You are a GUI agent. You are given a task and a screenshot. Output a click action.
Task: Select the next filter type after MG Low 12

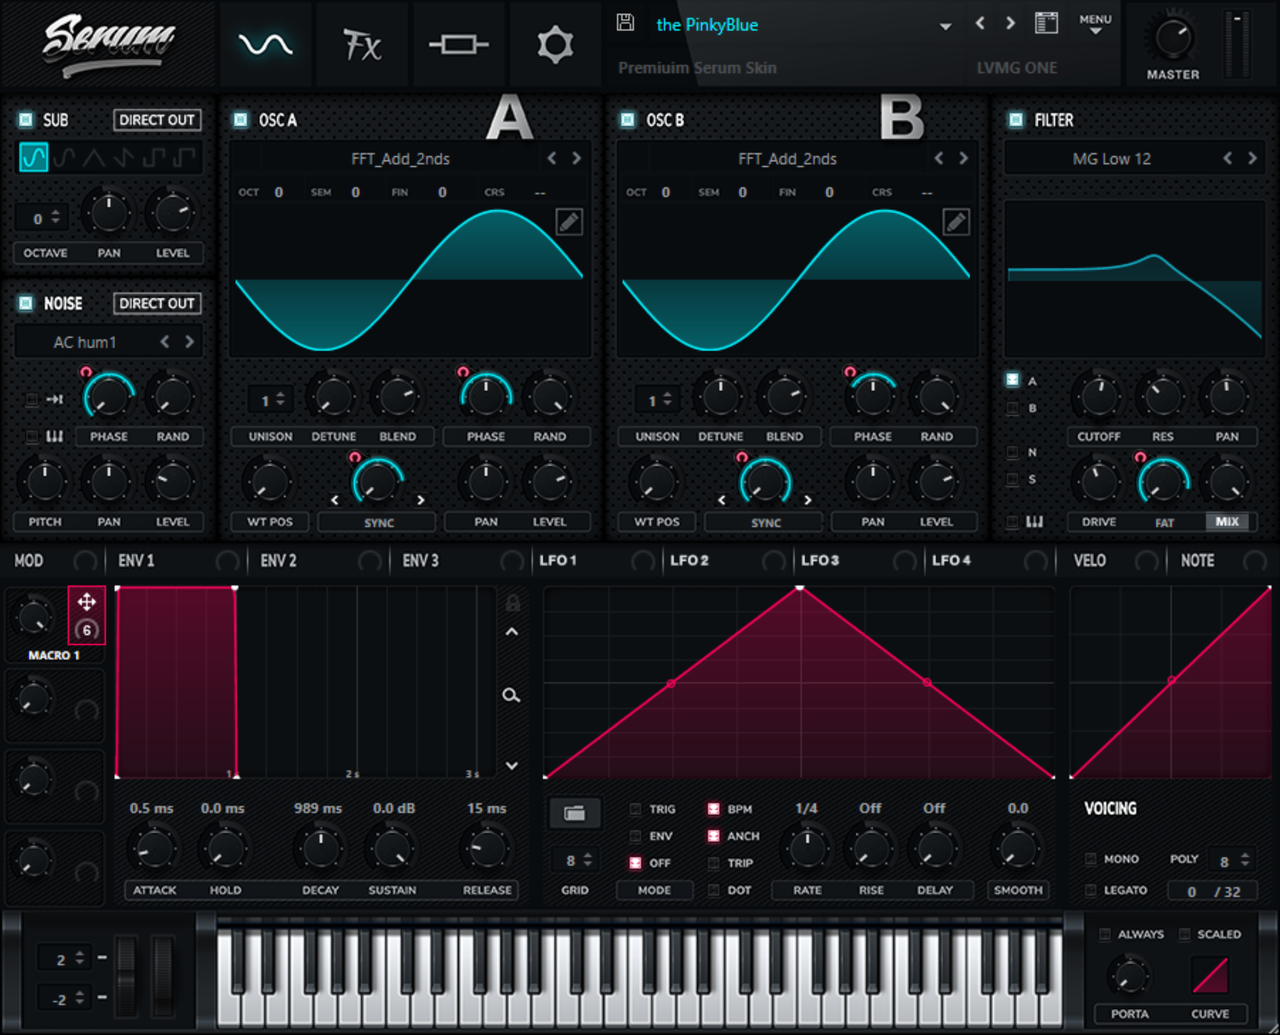pyautogui.click(x=1252, y=157)
